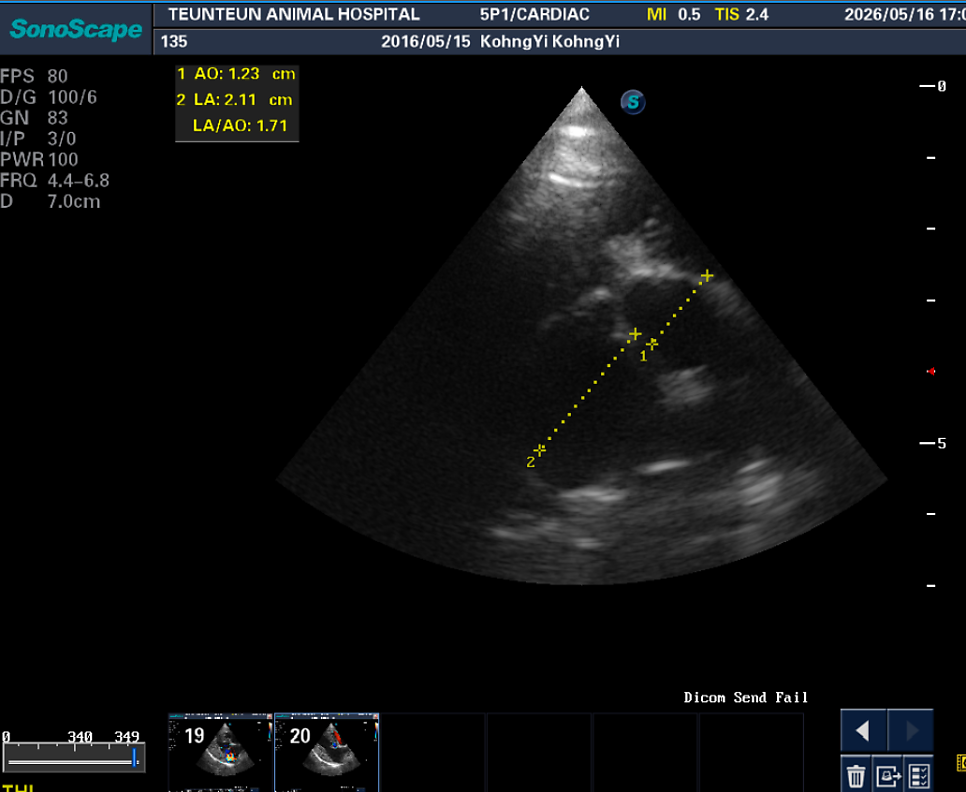
Task: Click the upper caliper cross endpoint
Action: (x=707, y=275)
